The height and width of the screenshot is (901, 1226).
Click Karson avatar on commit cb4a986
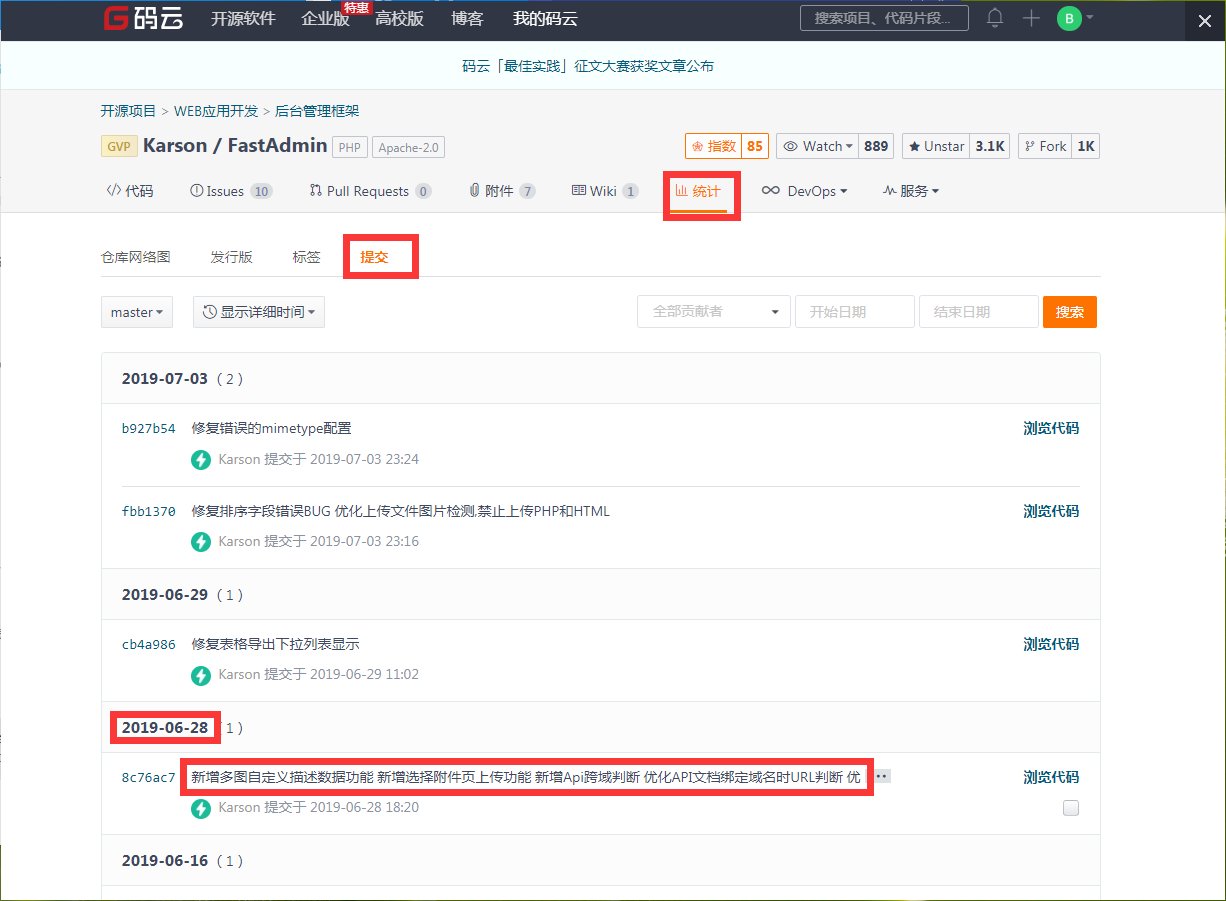201,675
